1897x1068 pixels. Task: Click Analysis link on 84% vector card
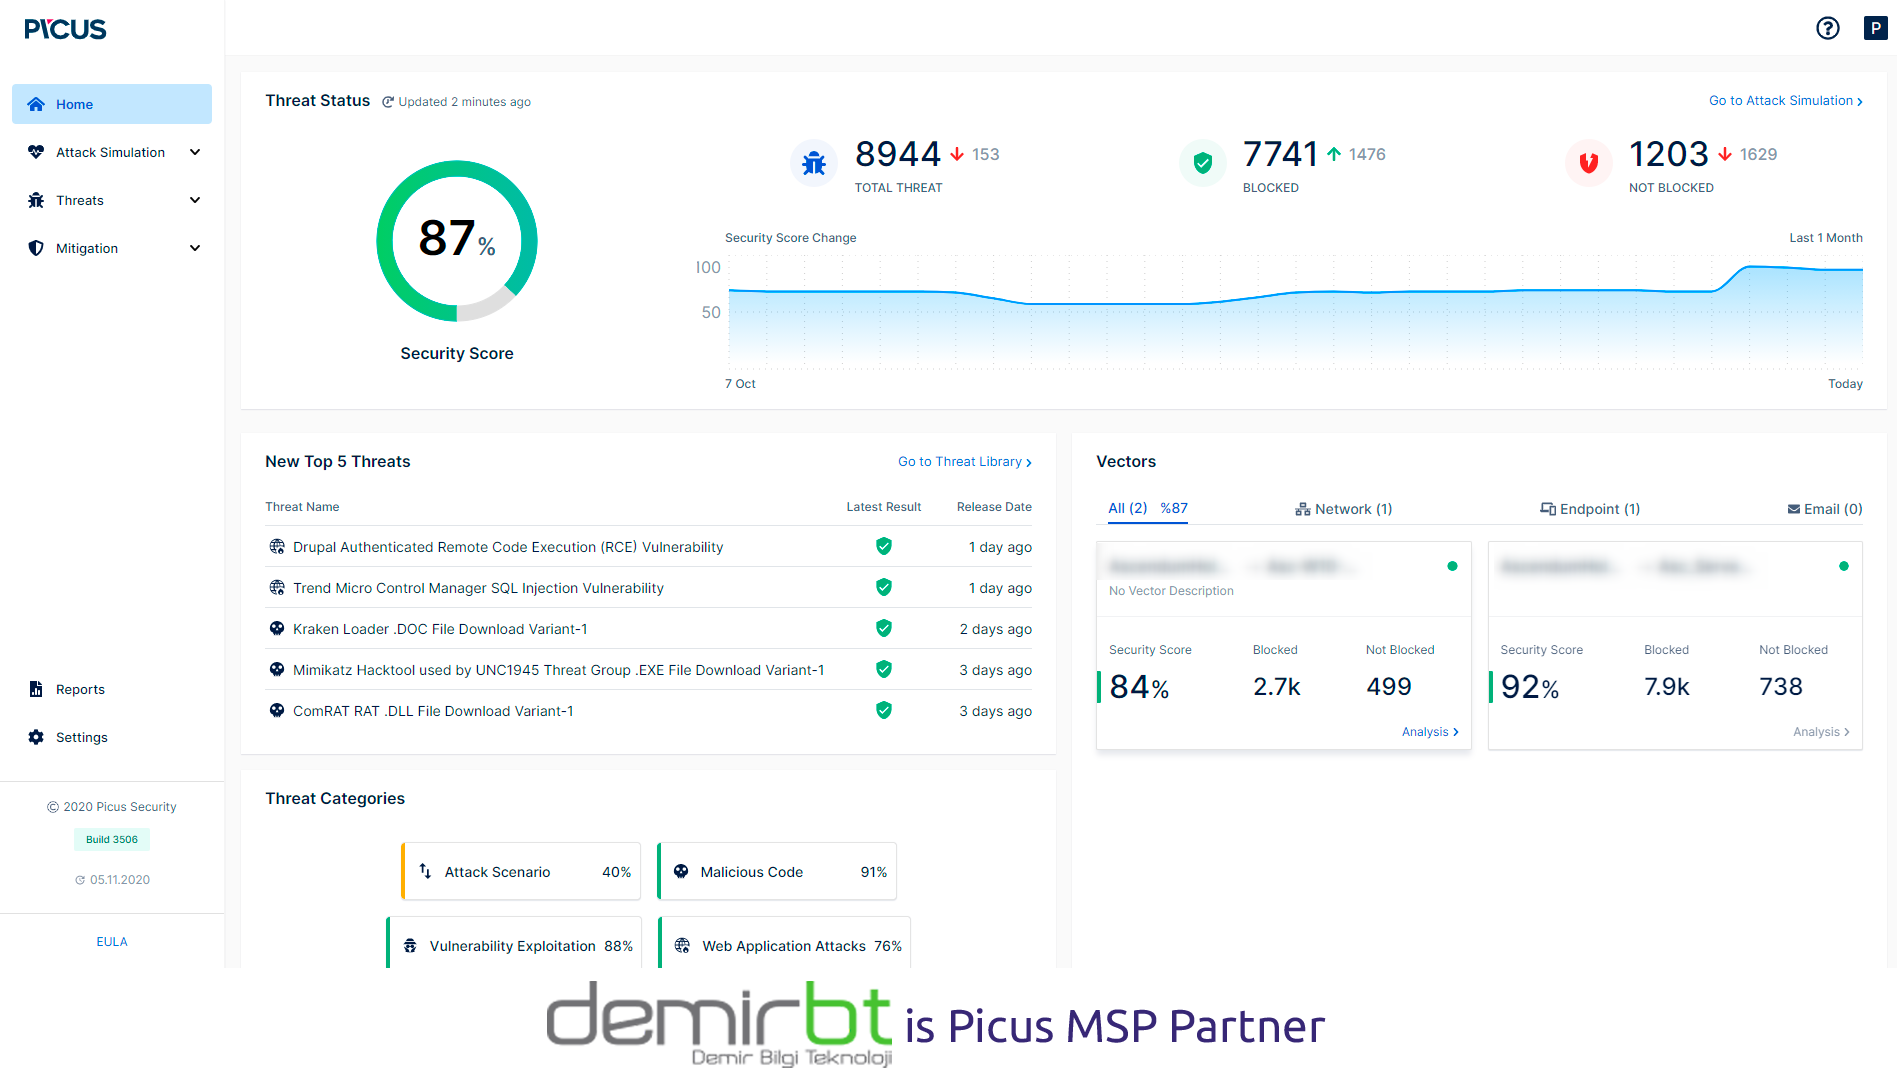point(1429,732)
